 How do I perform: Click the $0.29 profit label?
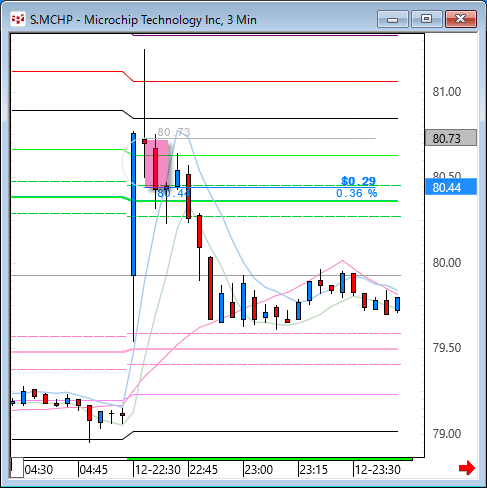point(359,181)
